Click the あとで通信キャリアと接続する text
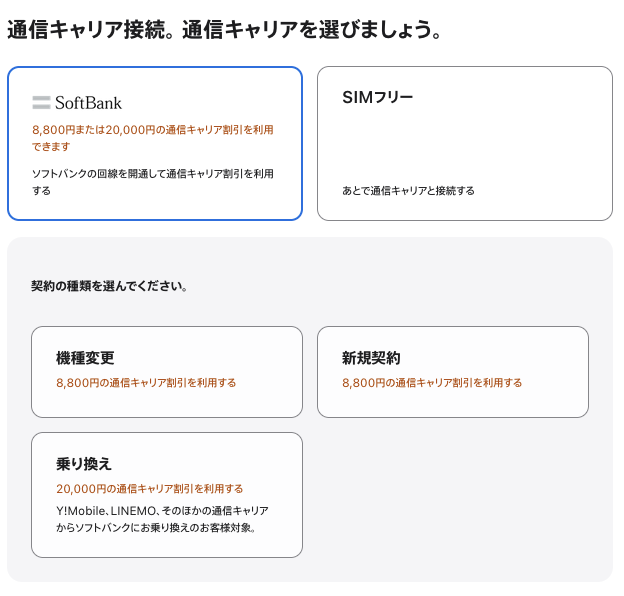The image size is (624, 596). [408, 191]
